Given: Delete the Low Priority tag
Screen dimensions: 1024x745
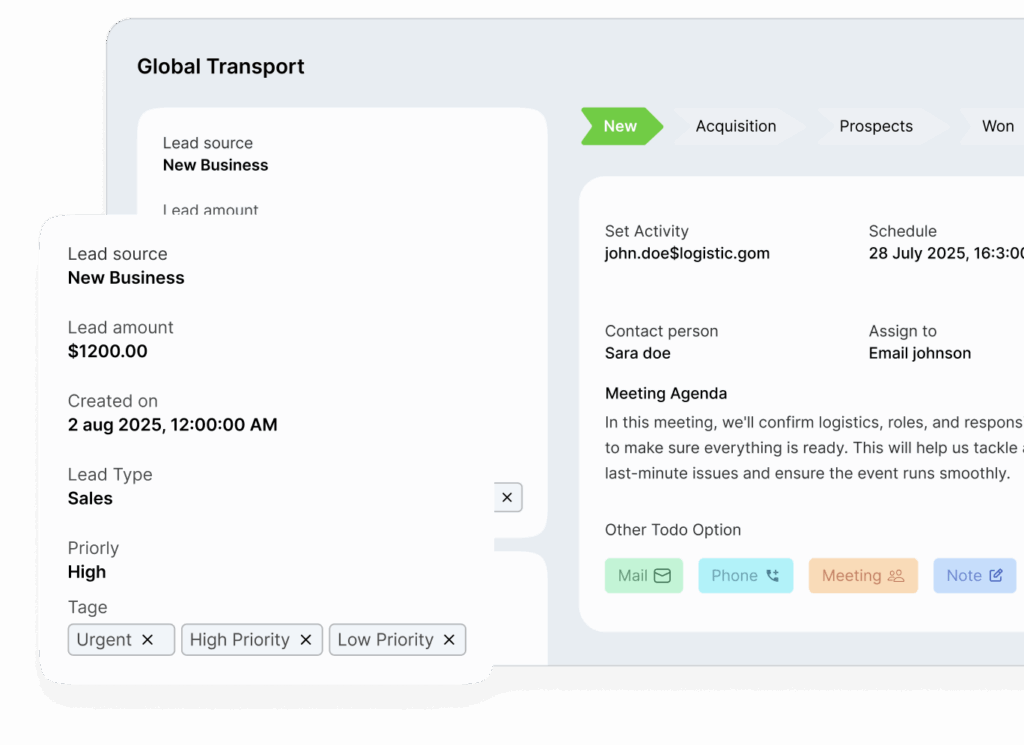Looking at the screenshot, I should coord(449,640).
